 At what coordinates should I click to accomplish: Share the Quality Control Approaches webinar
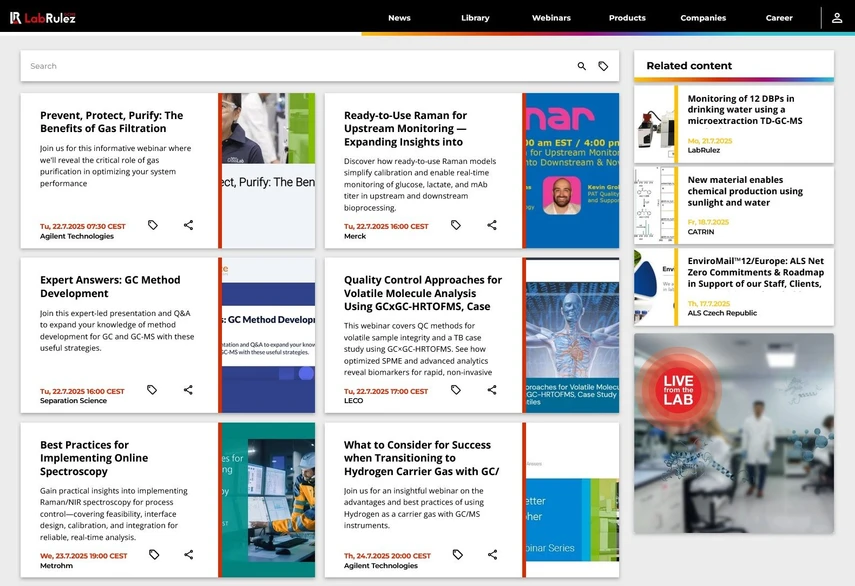coord(492,390)
